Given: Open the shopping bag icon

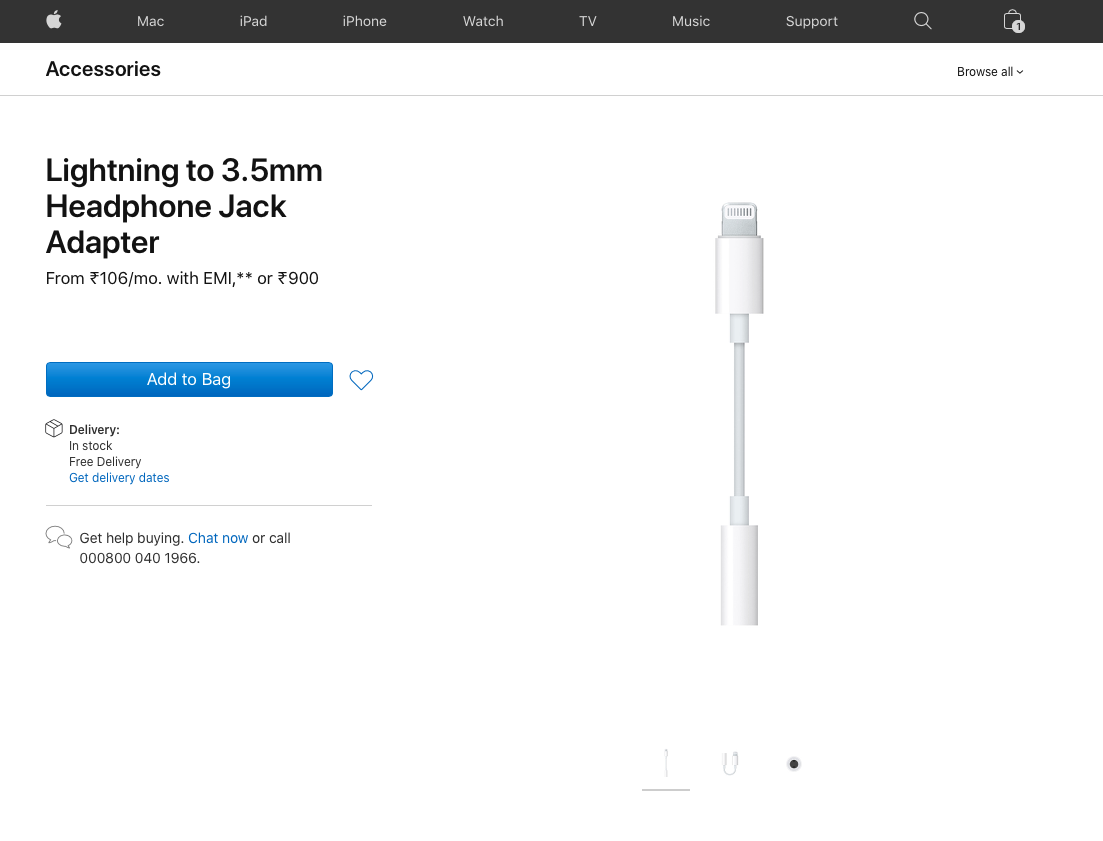Looking at the screenshot, I should (1013, 21).
